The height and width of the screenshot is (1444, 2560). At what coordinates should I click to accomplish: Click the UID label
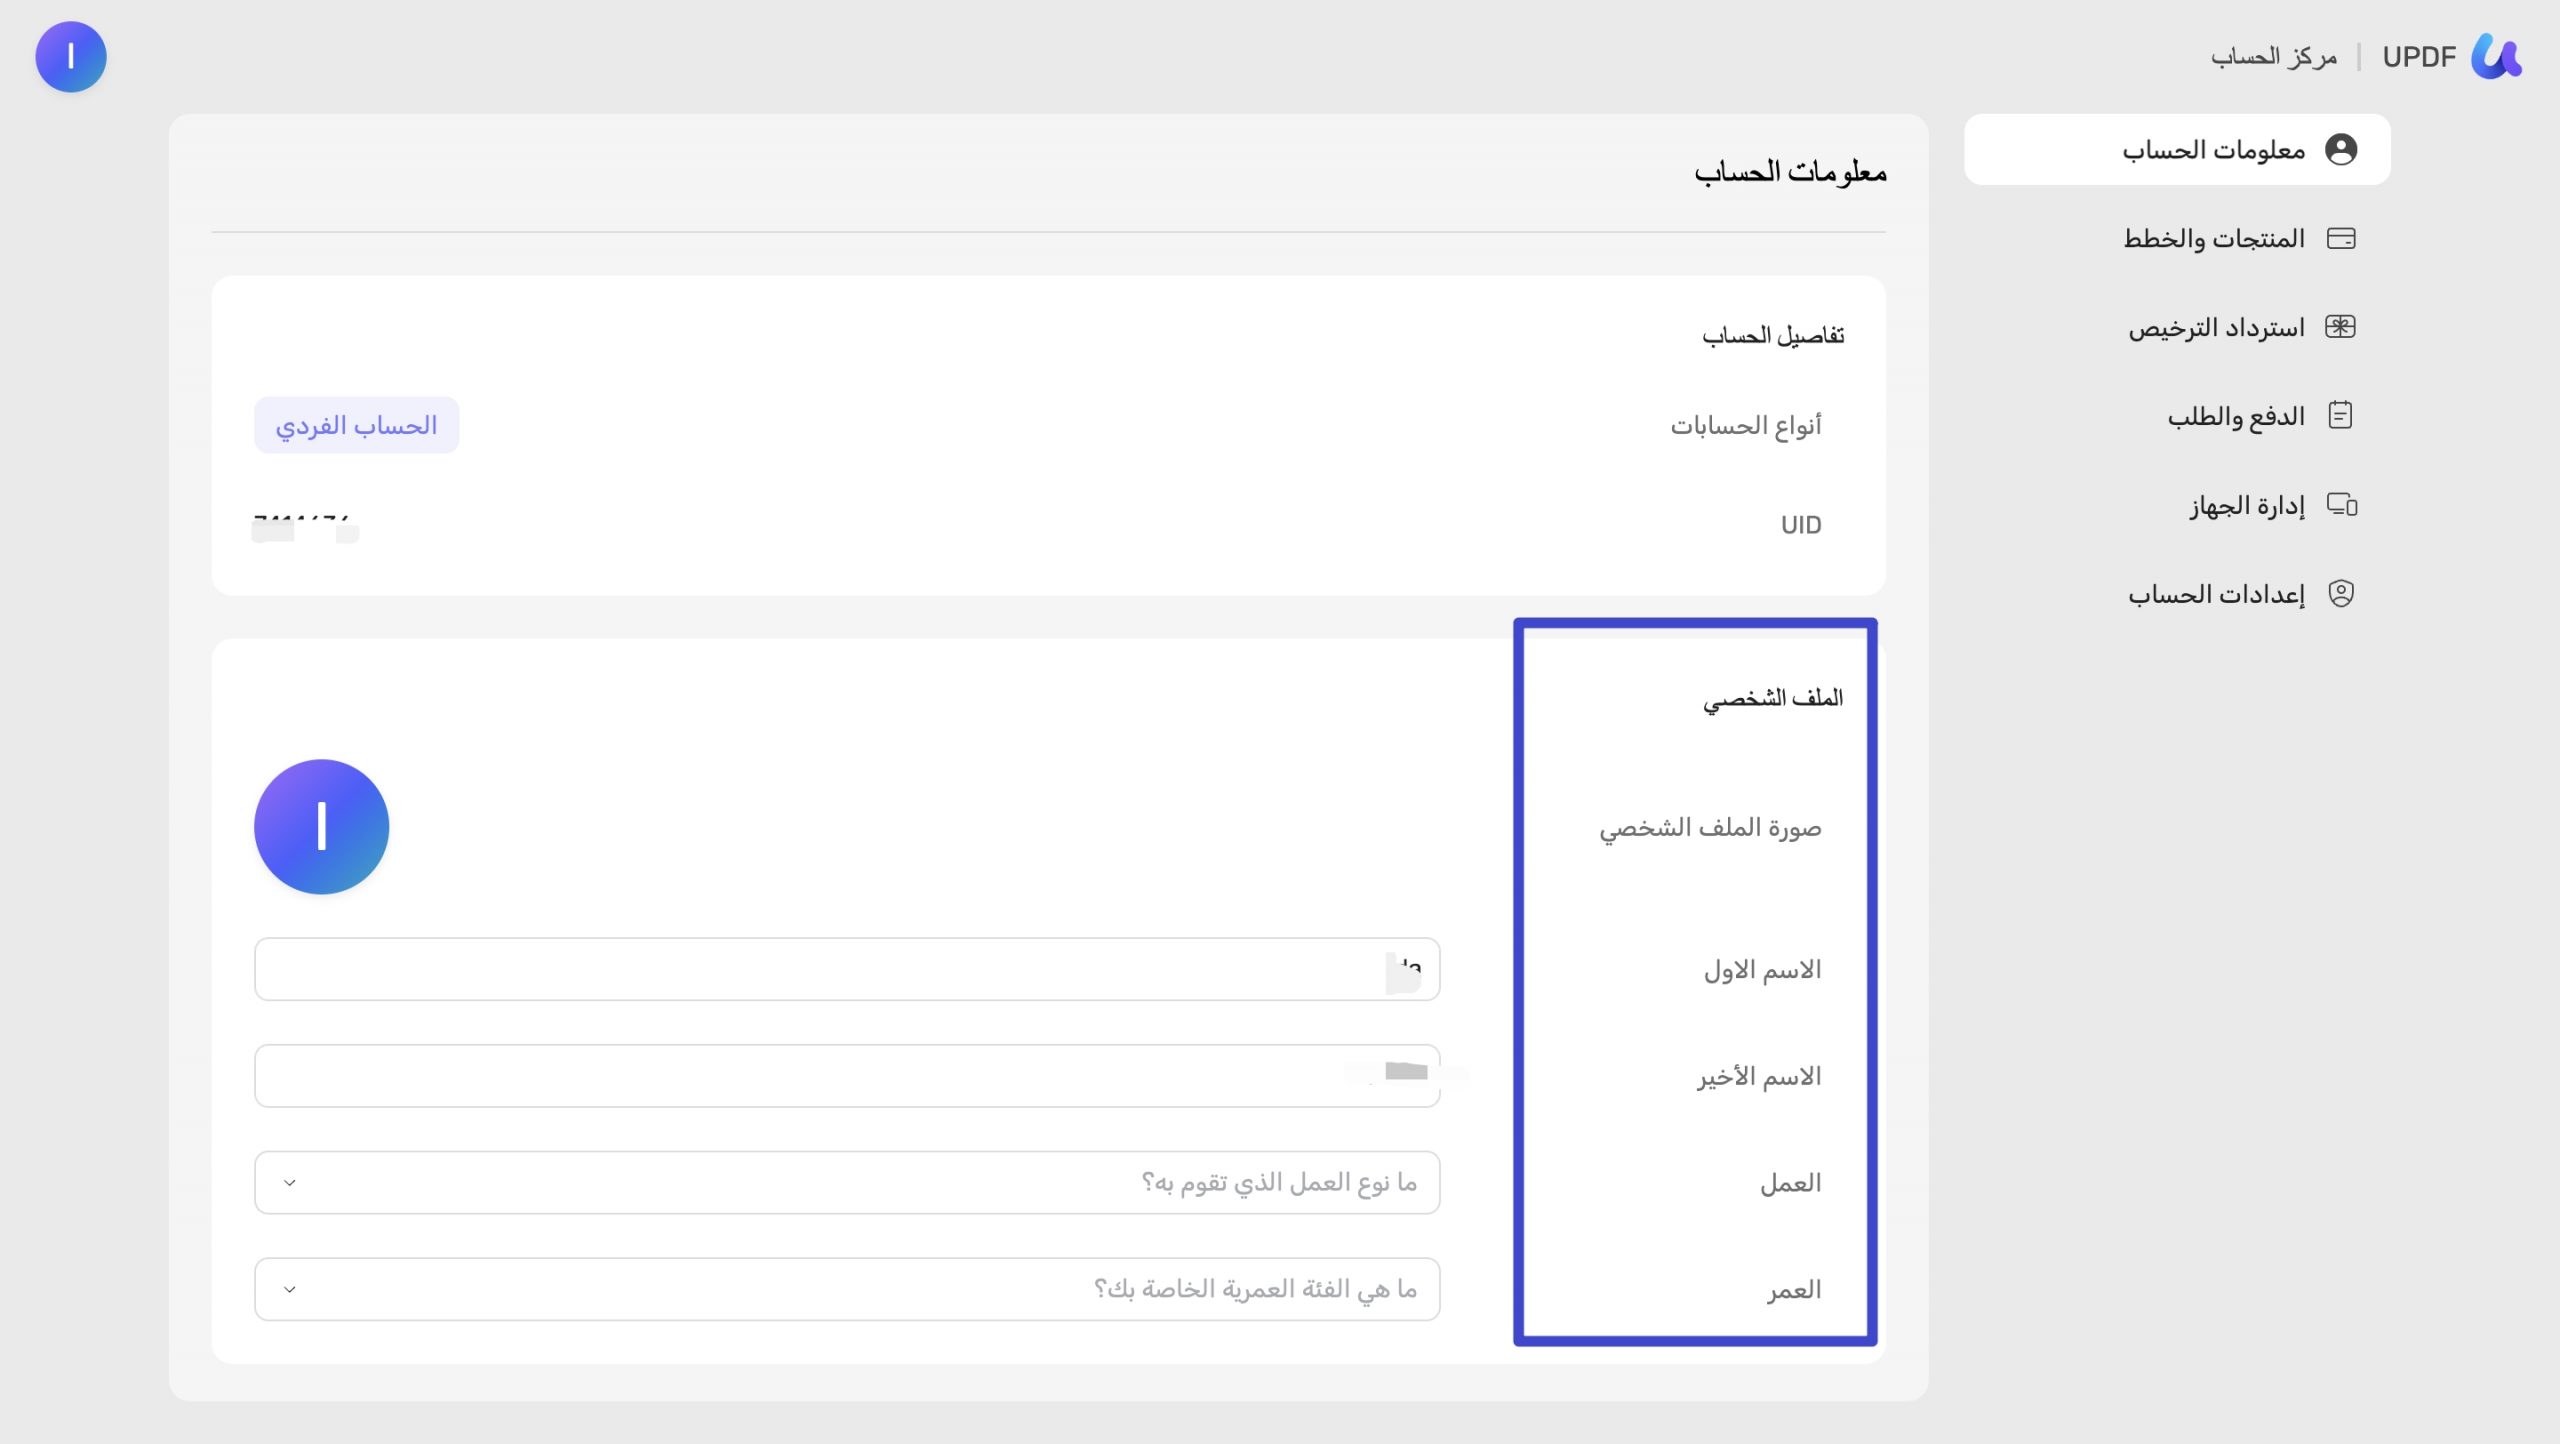[x=1801, y=525]
